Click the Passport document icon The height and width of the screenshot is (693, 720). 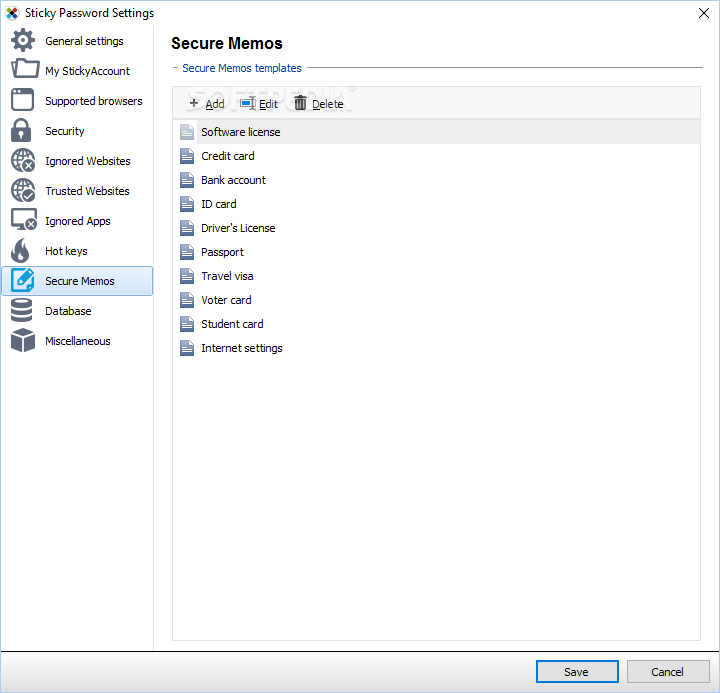[x=186, y=252]
